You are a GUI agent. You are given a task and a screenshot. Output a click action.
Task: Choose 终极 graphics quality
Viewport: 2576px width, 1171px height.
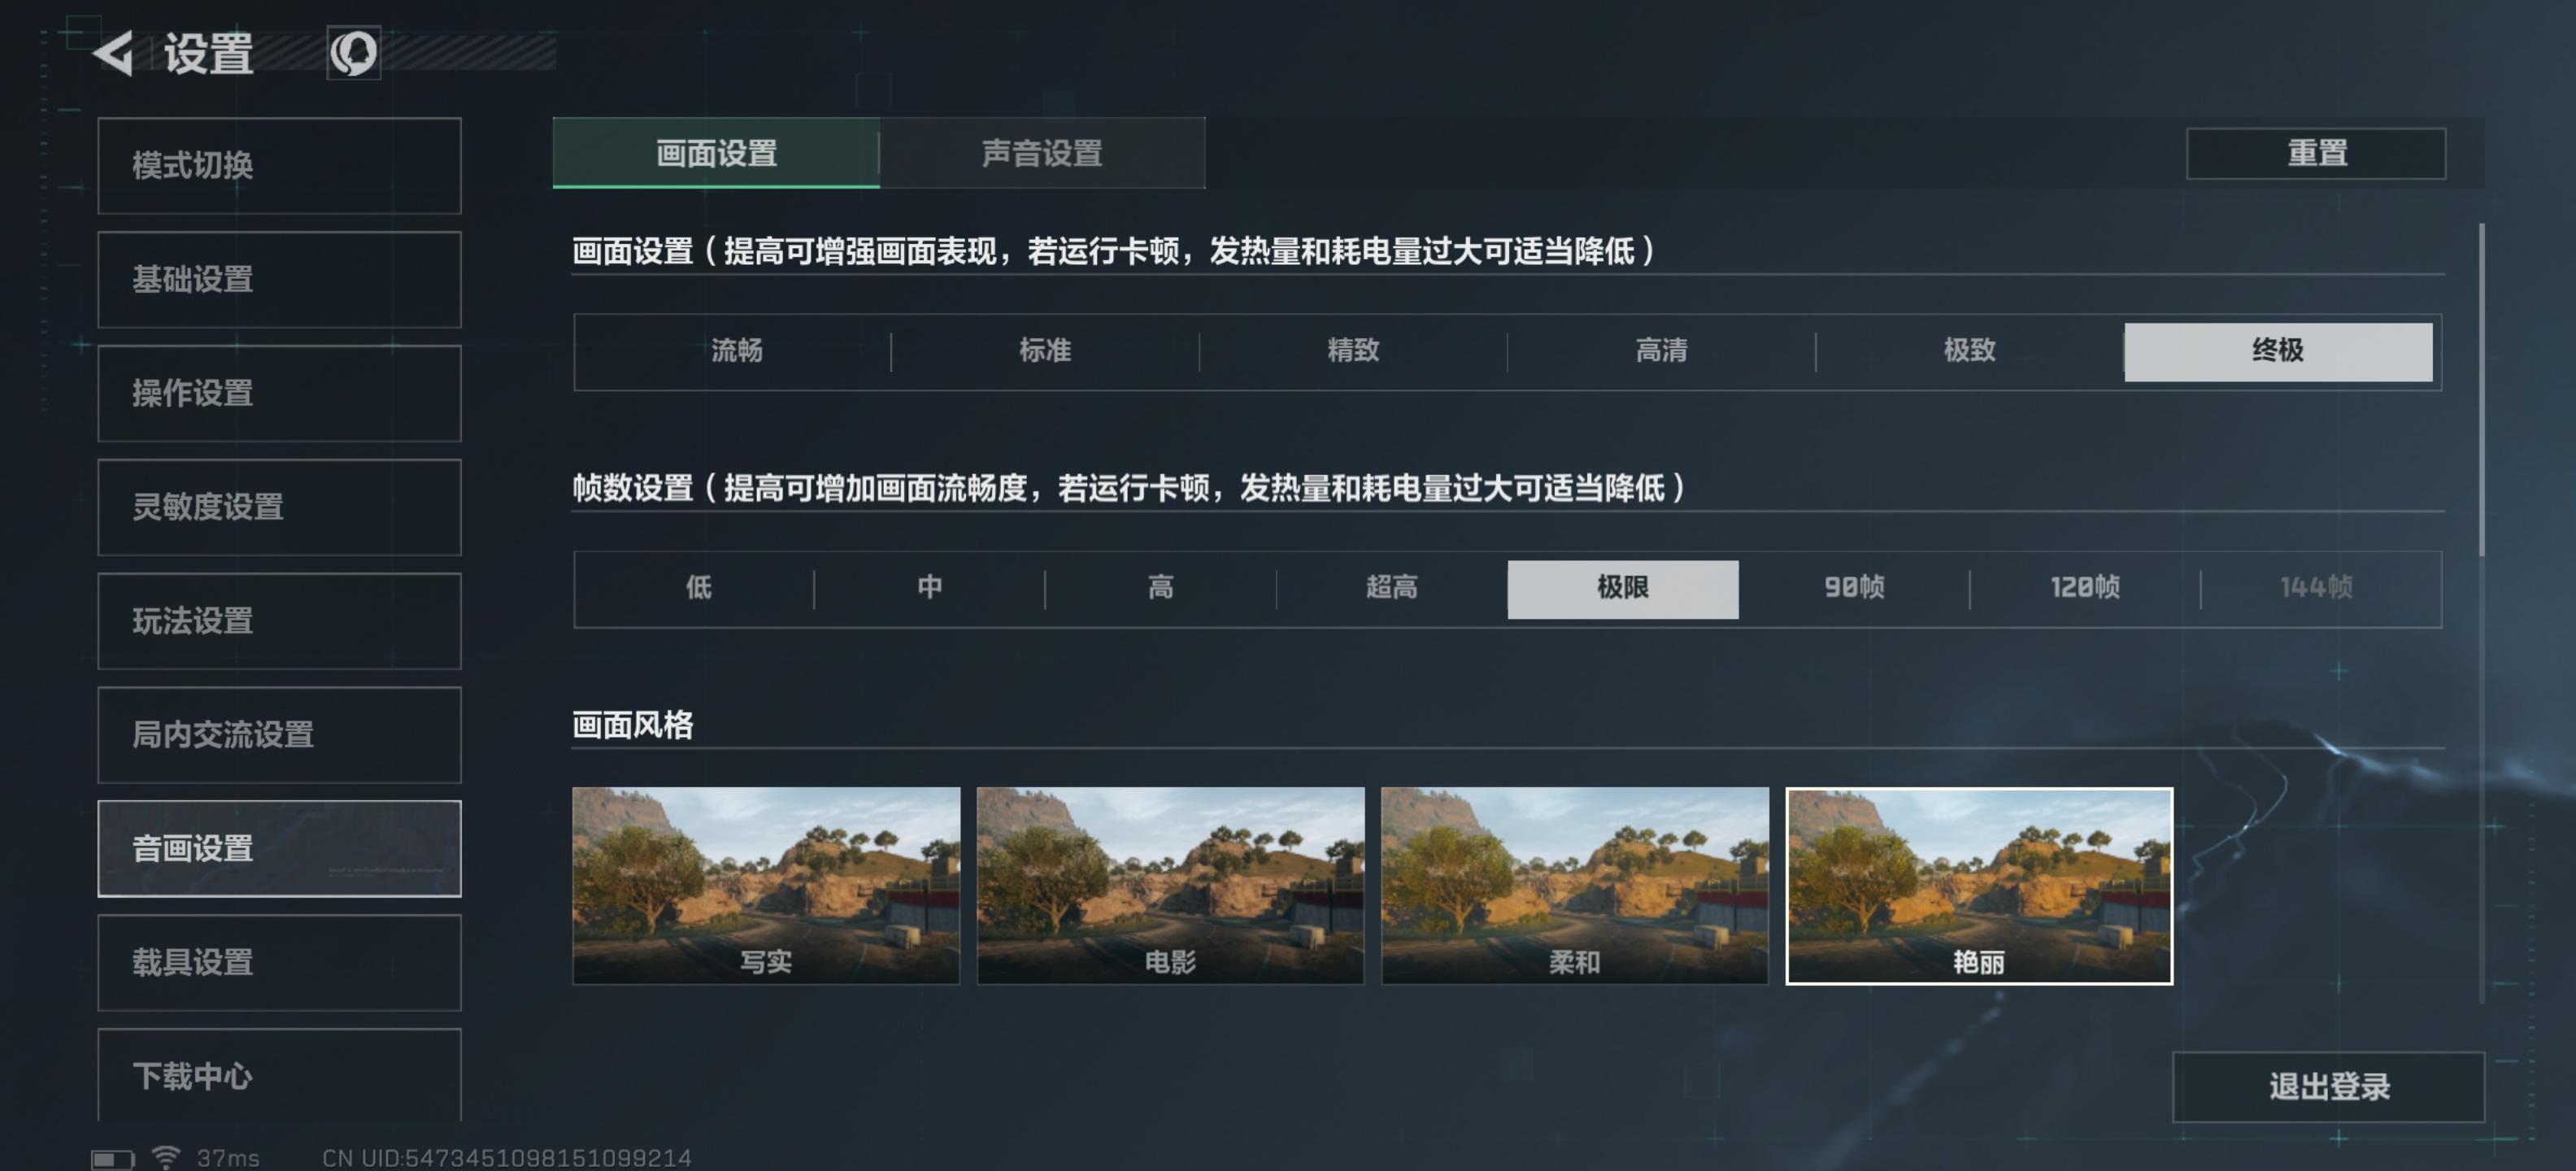(2278, 351)
